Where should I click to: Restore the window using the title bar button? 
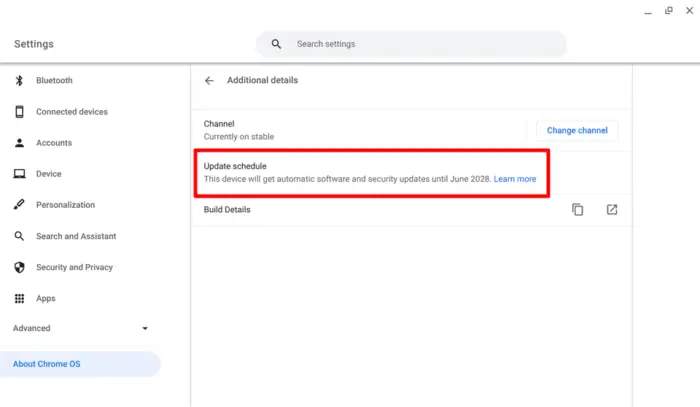tap(668, 11)
